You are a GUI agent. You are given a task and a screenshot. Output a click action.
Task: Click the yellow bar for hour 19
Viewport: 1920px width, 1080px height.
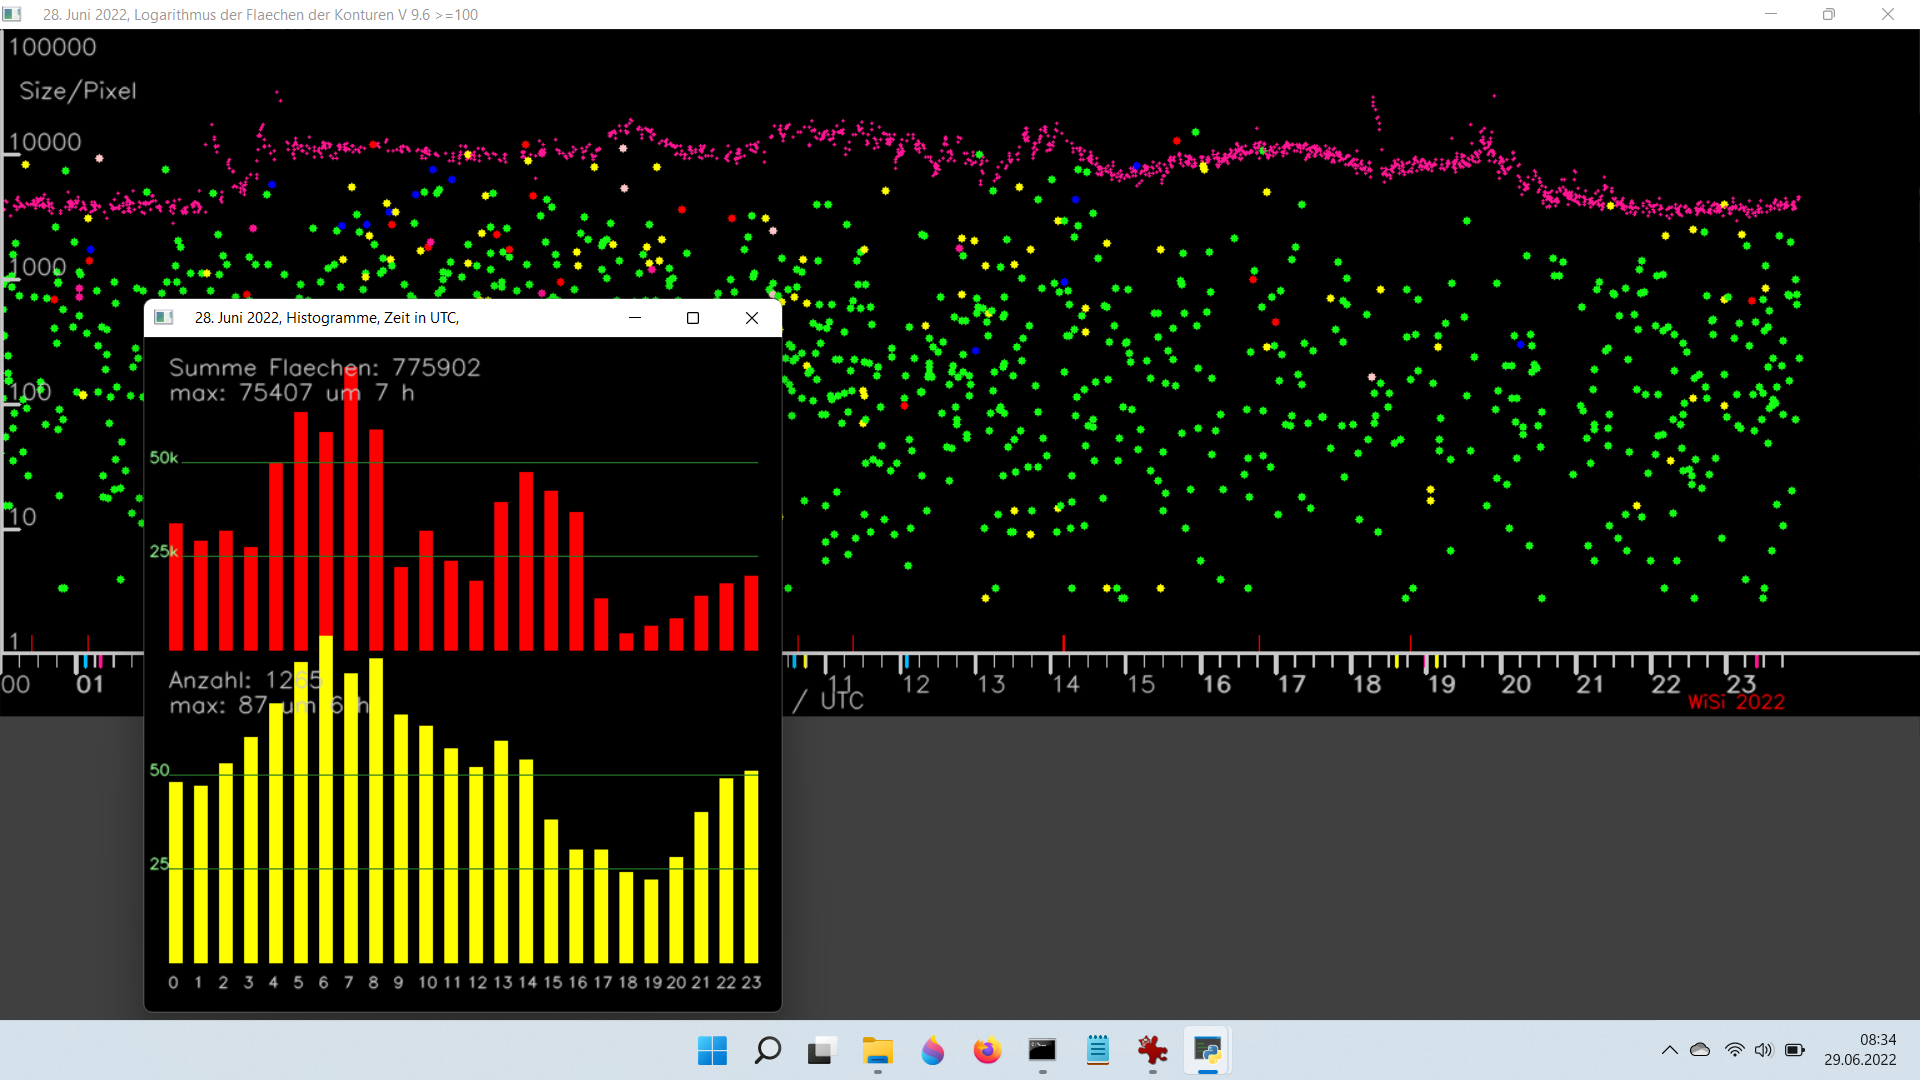(x=651, y=921)
